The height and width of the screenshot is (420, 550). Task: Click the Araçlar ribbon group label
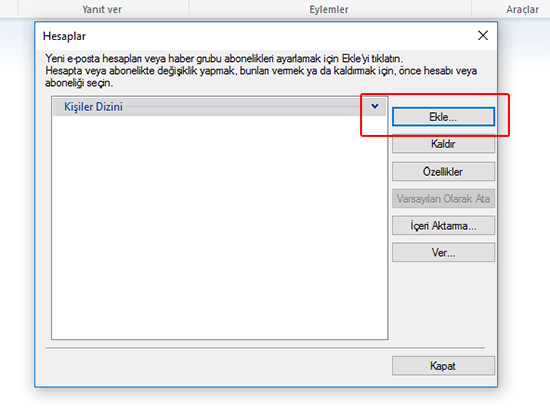pyautogui.click(x=522, y=9)
